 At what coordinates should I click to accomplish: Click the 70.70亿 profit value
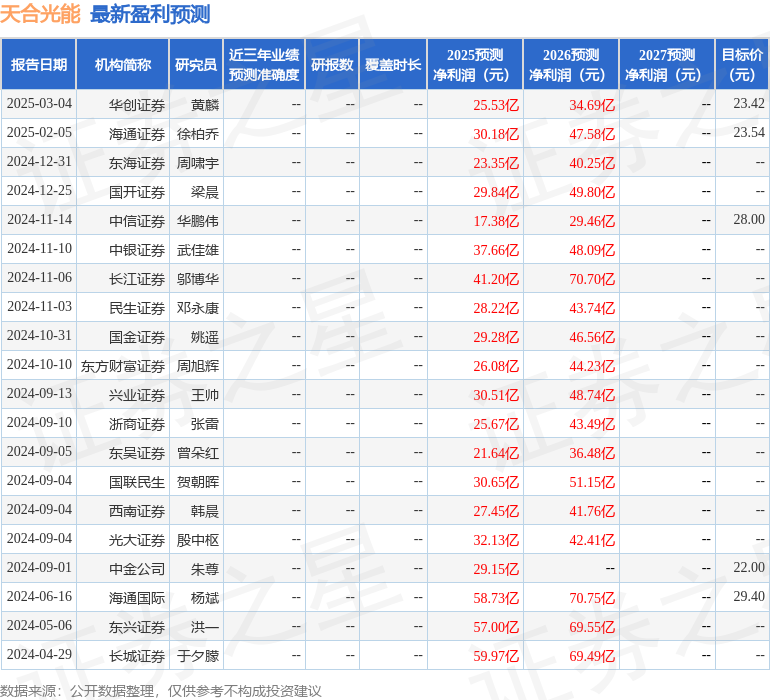[x=592, y=279]
